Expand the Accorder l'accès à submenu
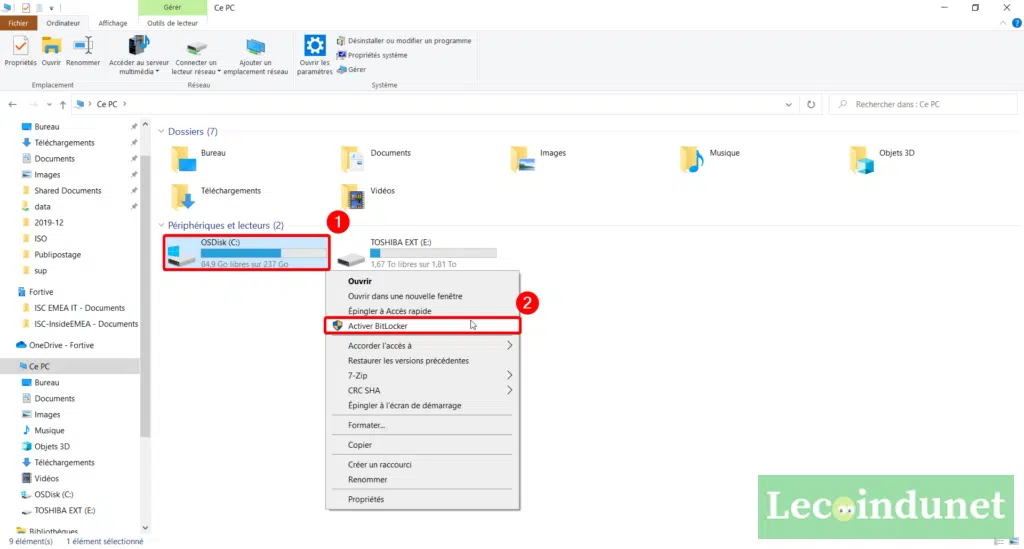The image size is (1024, 549). coord(423,346)
